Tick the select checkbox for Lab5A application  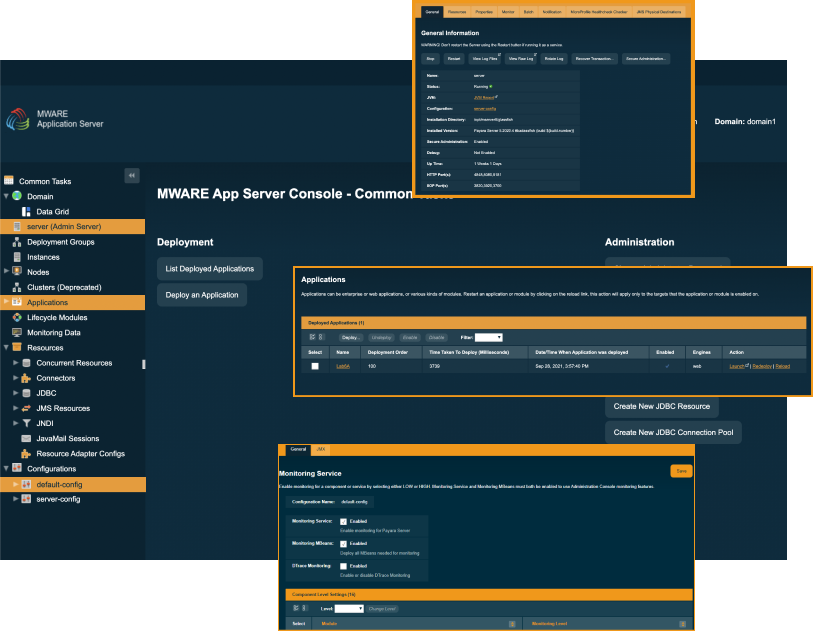pyautogui.click(x=315, y=366)
